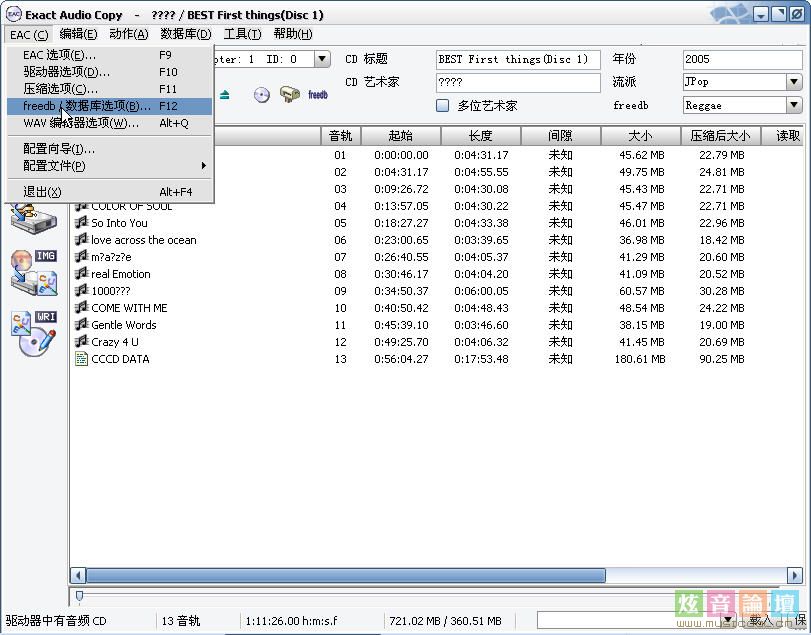
Task: Click the 180.61 MB size cell
Action: [x=640, y=359]
